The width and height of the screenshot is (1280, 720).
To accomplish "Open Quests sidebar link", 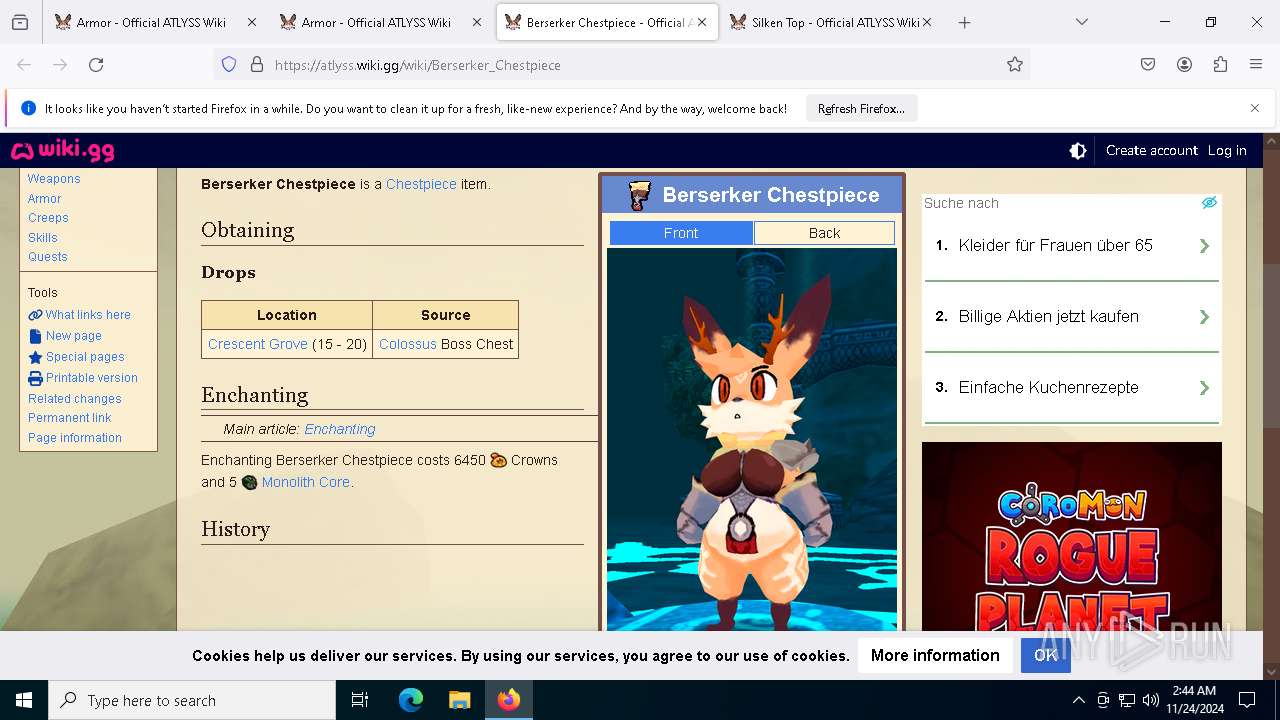I will click(x=48, y=257).
